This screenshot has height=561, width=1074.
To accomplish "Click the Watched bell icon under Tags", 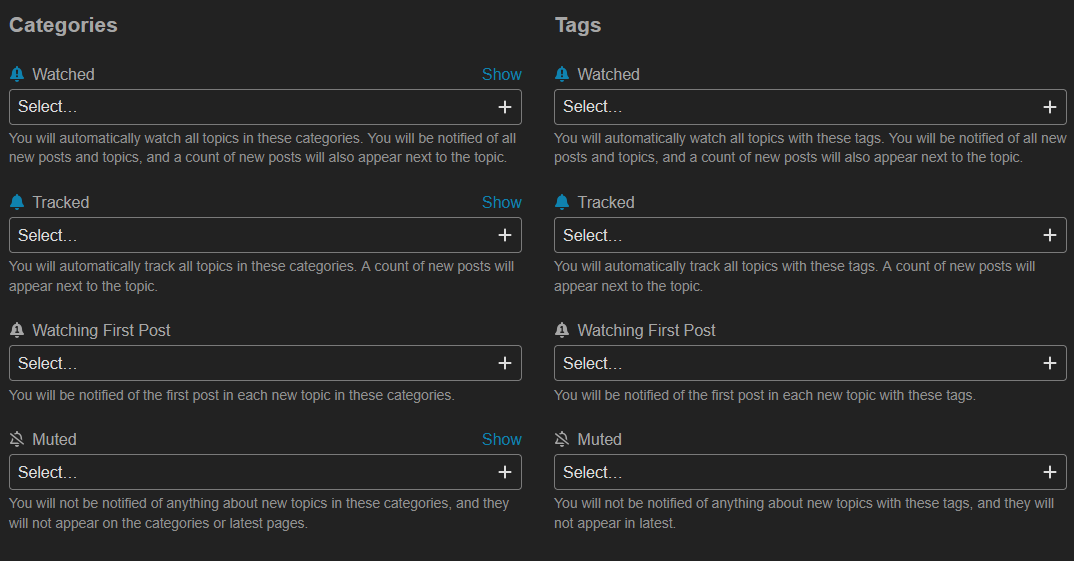I will [562, 74].
